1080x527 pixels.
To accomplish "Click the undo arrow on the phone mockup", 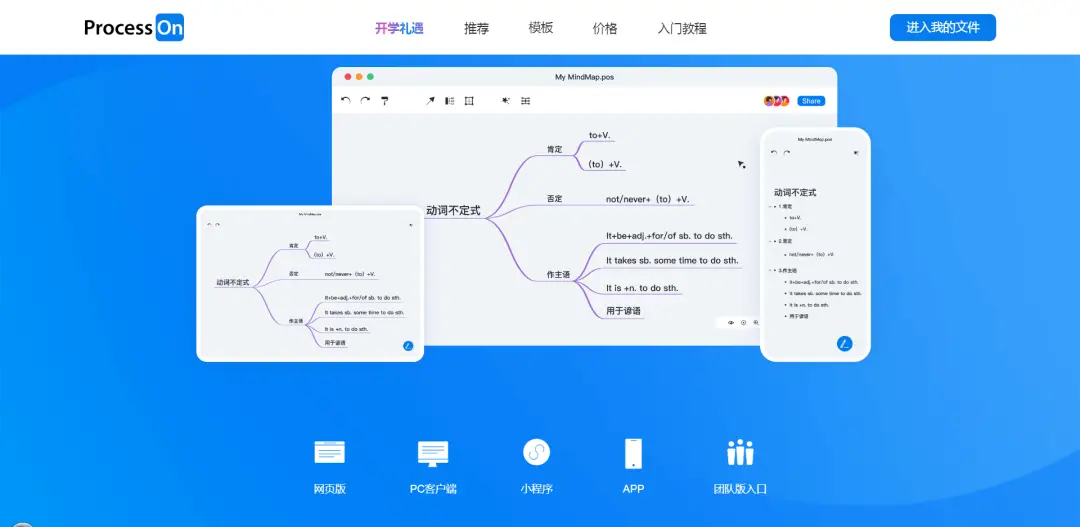I will tap(774, 152).
